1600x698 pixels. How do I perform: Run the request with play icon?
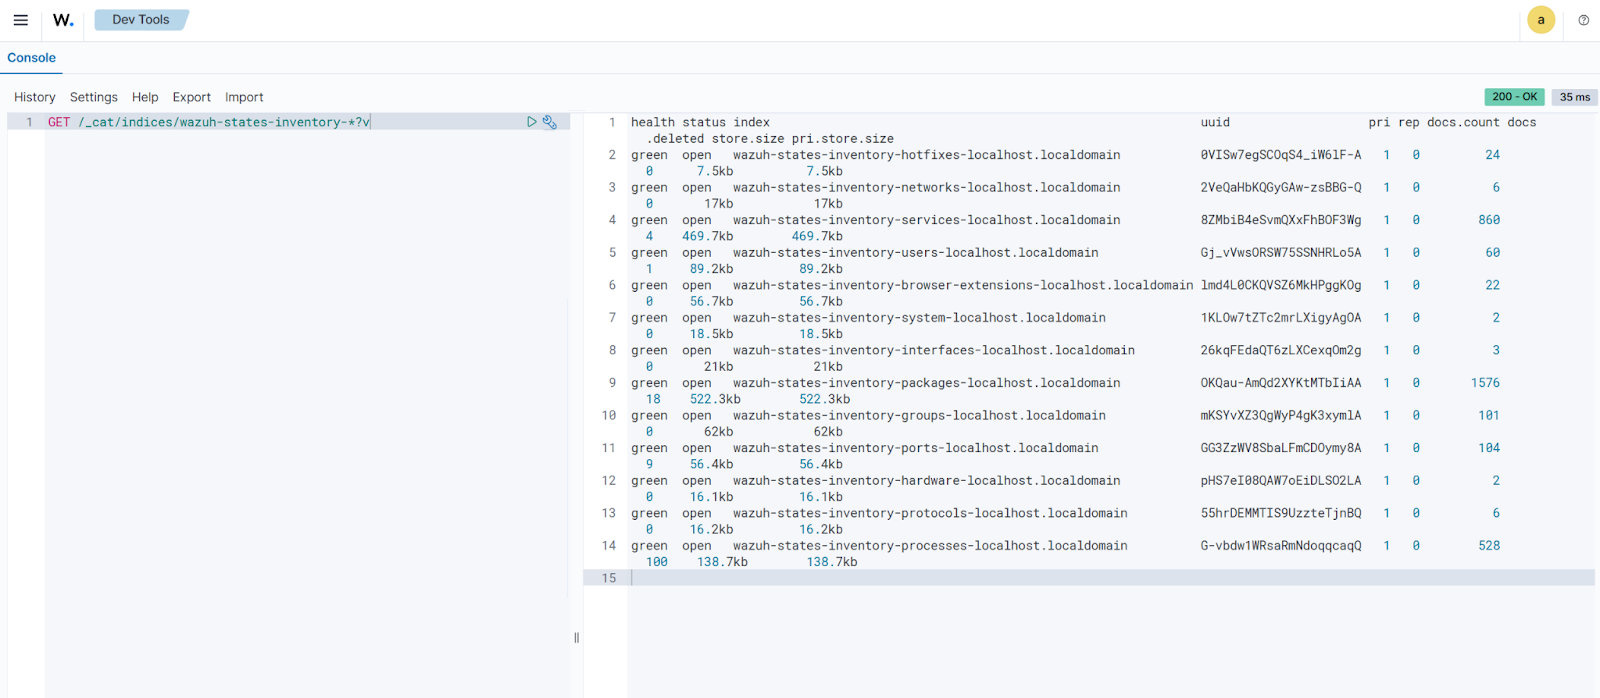coord(532,122)
